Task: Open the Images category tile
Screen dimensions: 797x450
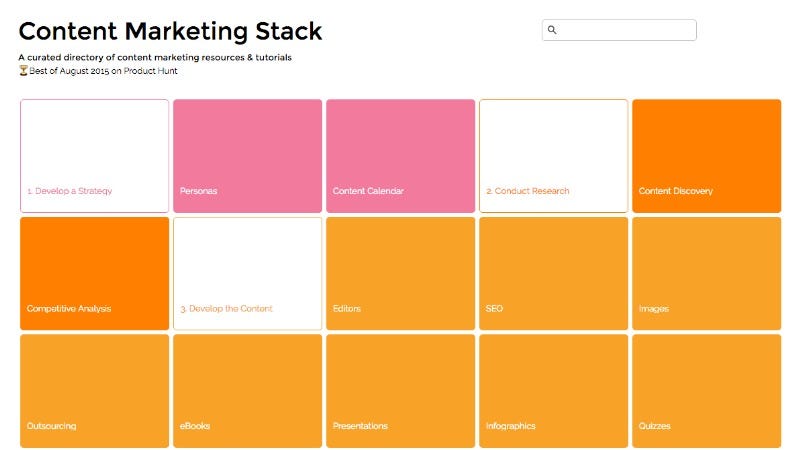Action: [706, 273]
